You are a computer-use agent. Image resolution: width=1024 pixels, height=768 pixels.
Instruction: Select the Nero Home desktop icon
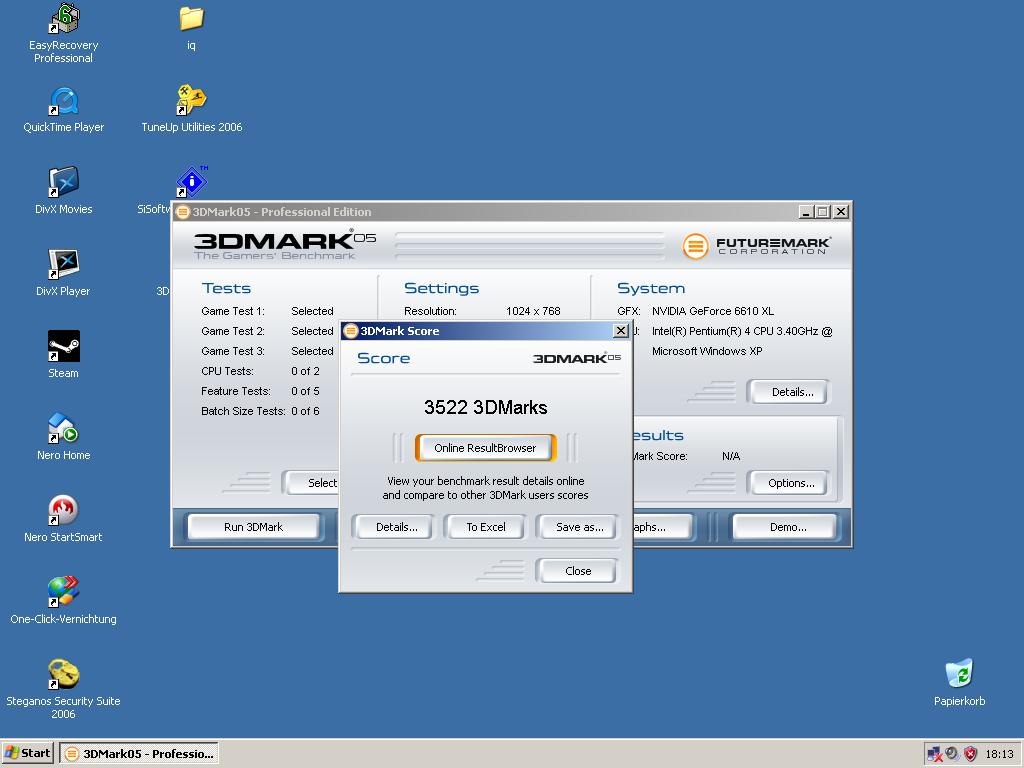click(x=63, y=437)
